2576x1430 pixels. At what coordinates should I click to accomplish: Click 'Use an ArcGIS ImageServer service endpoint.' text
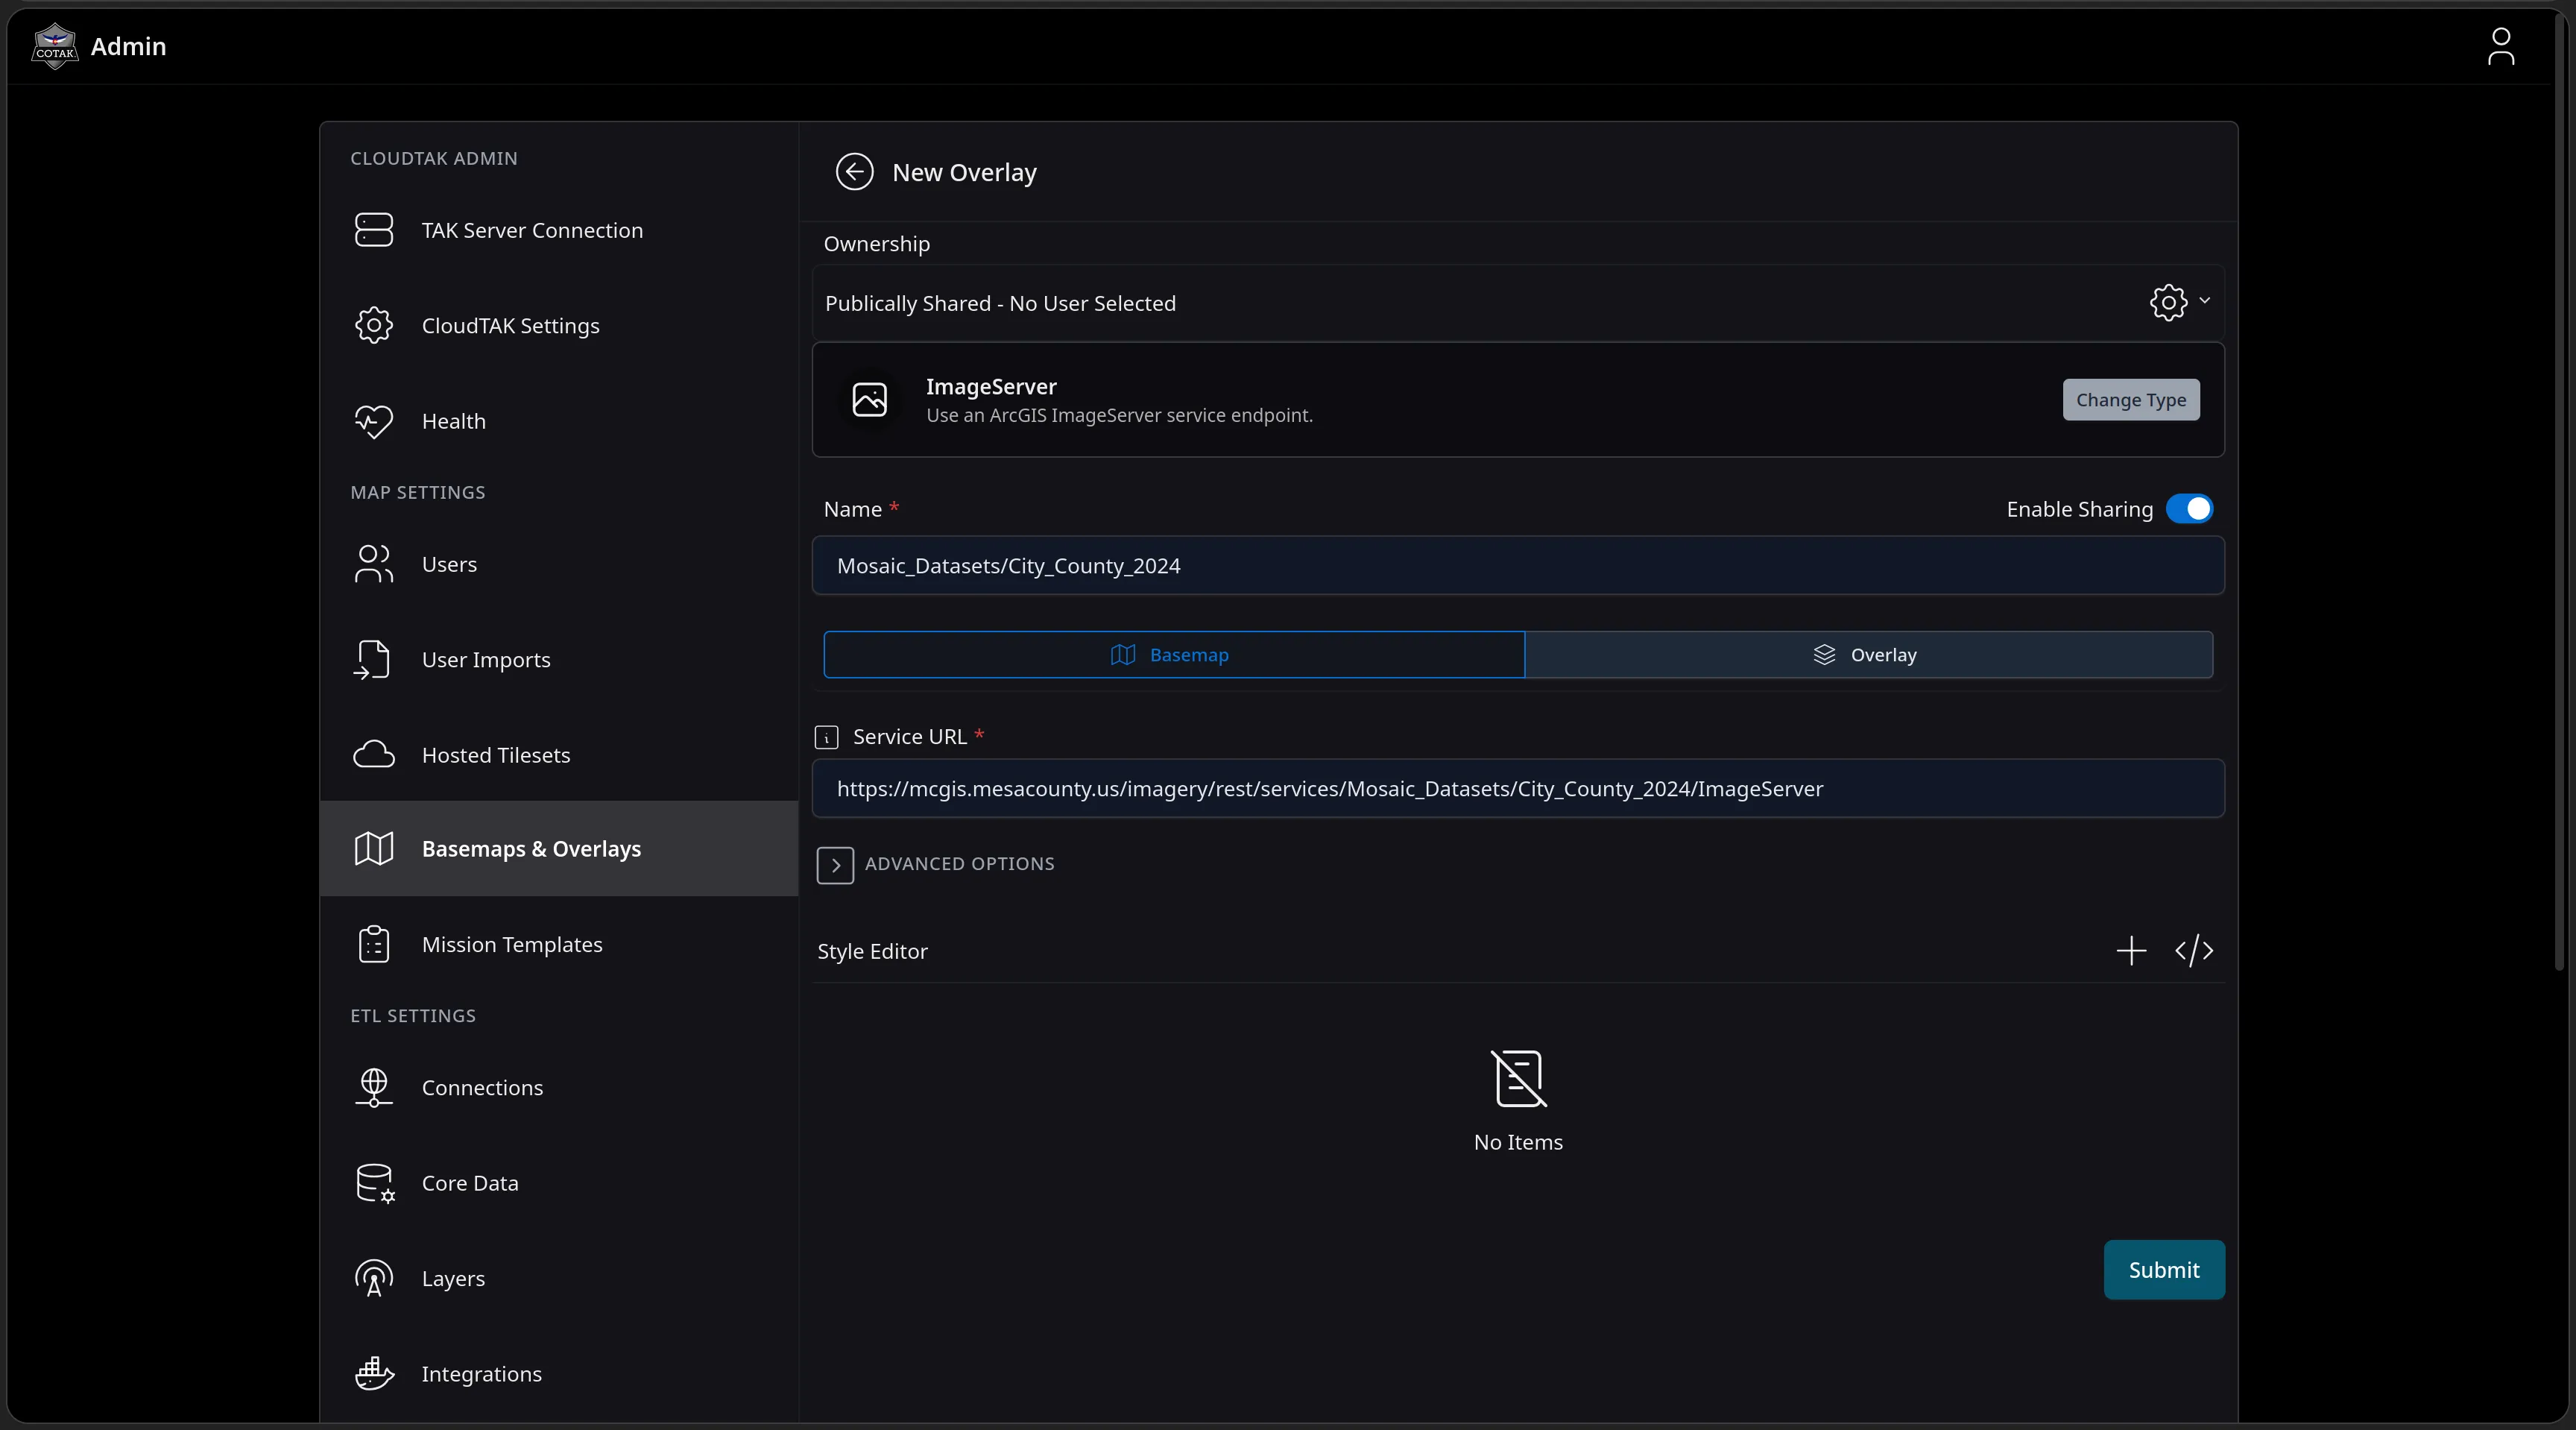[x=1119, y=415]
